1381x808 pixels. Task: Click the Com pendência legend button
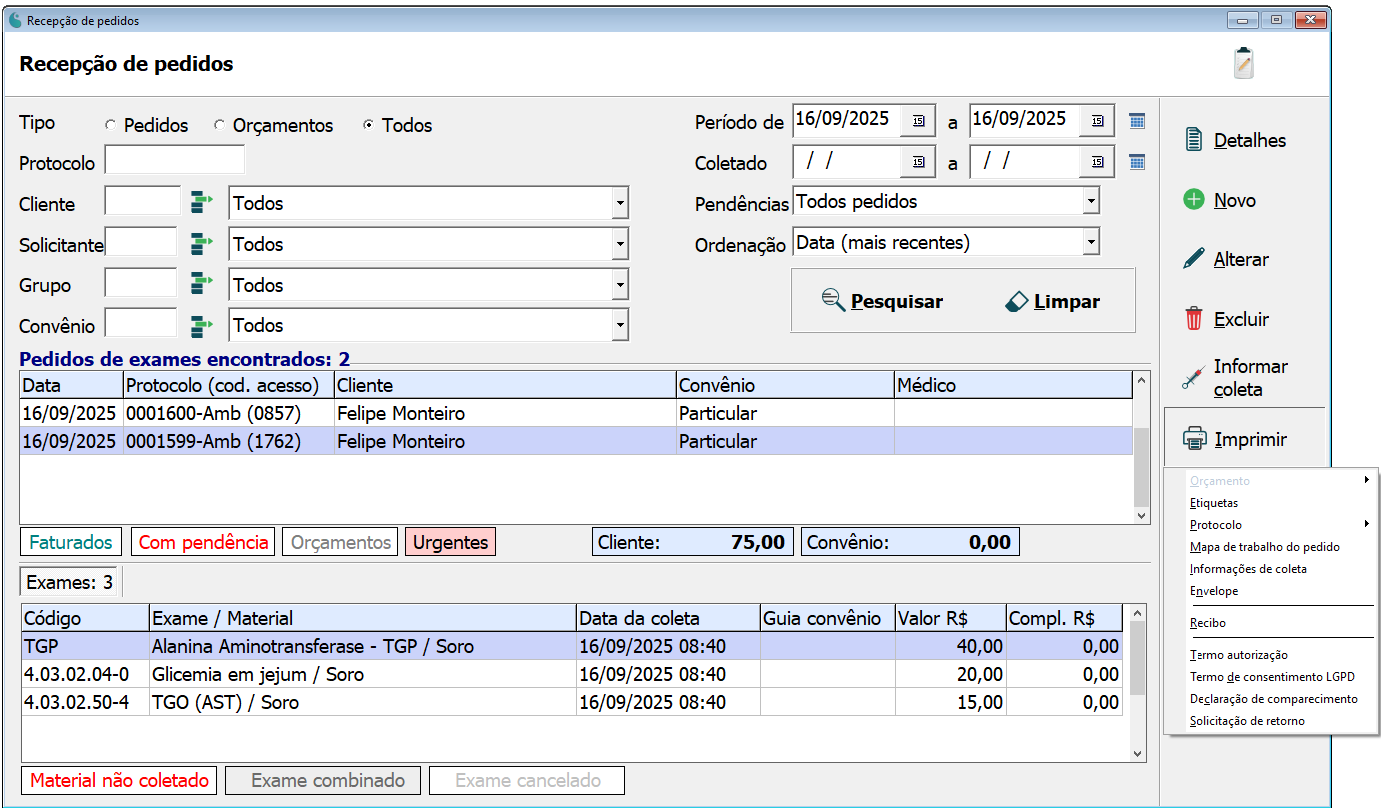(x=204, y=542)
